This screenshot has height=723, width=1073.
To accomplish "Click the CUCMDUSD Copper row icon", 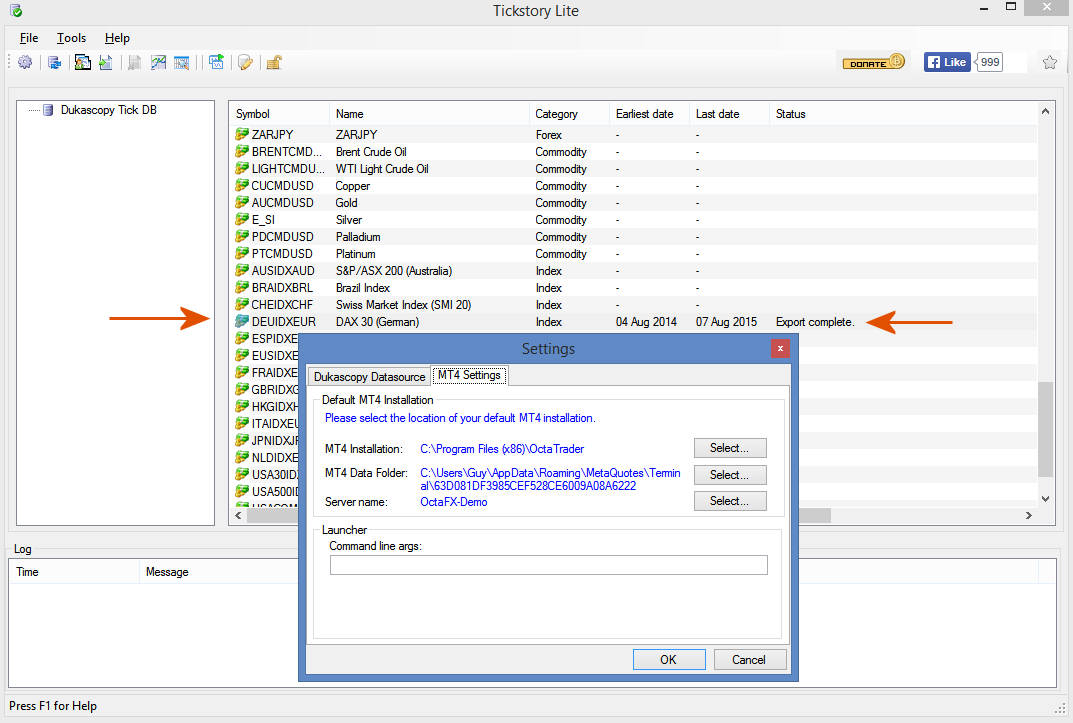I will click(242, 185).
